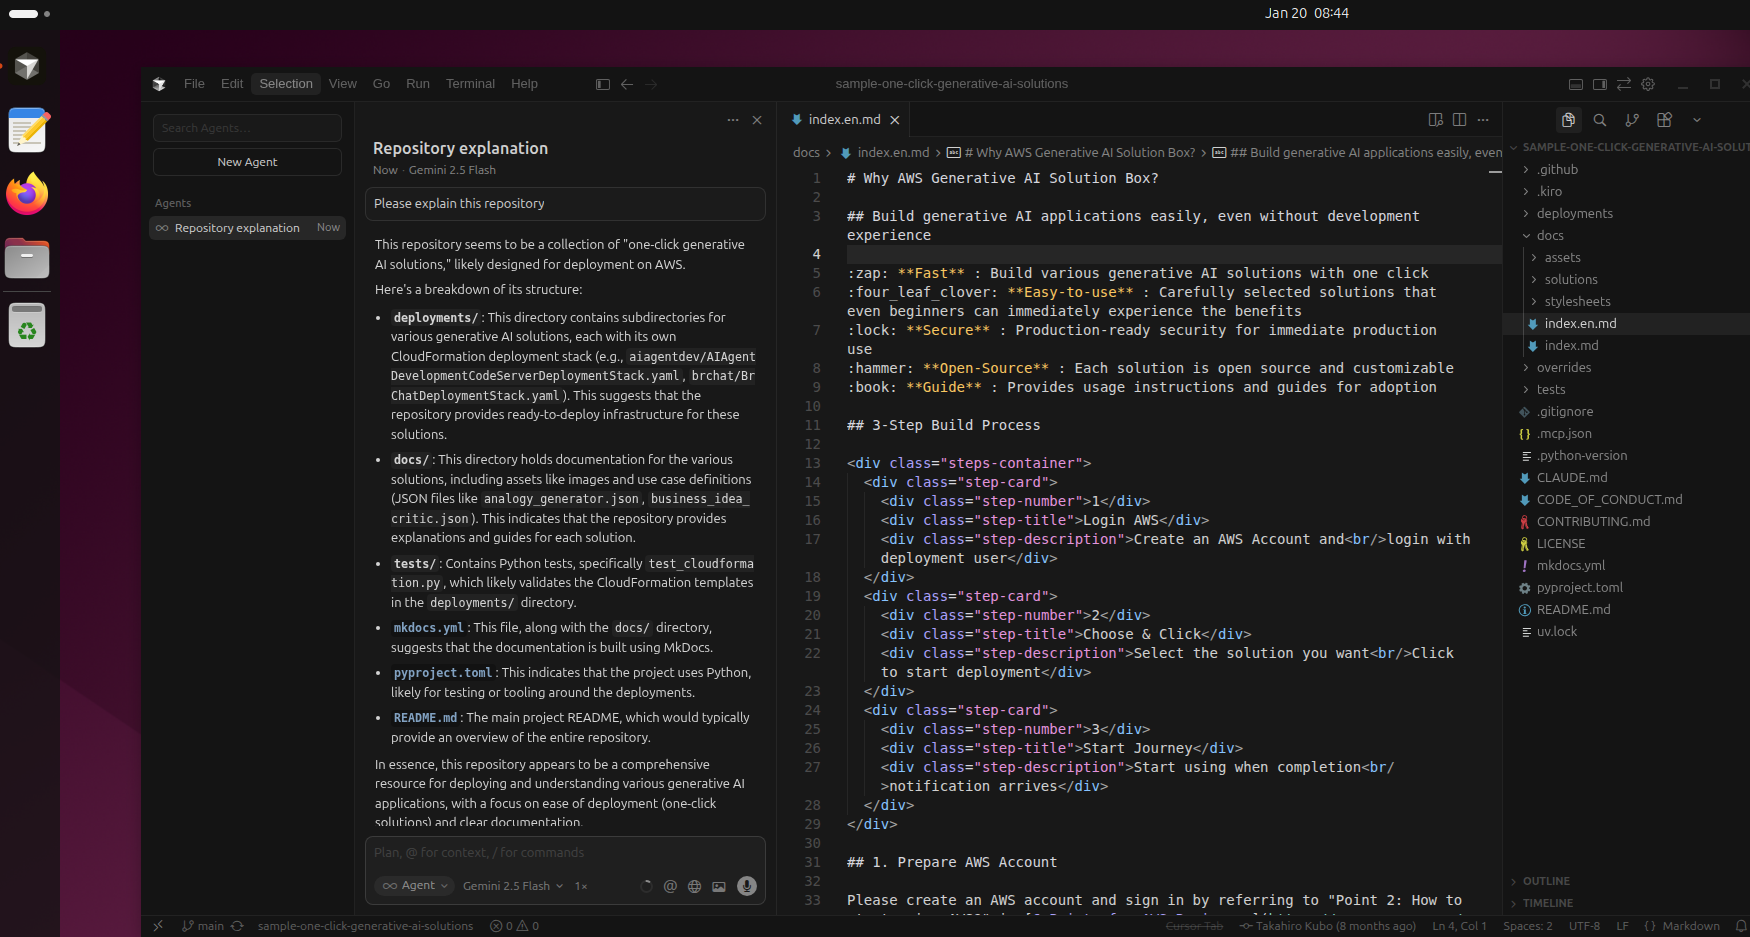Open the Terminal menu
This screenshot has height=937, width=1750.
(x=470, y=84)
